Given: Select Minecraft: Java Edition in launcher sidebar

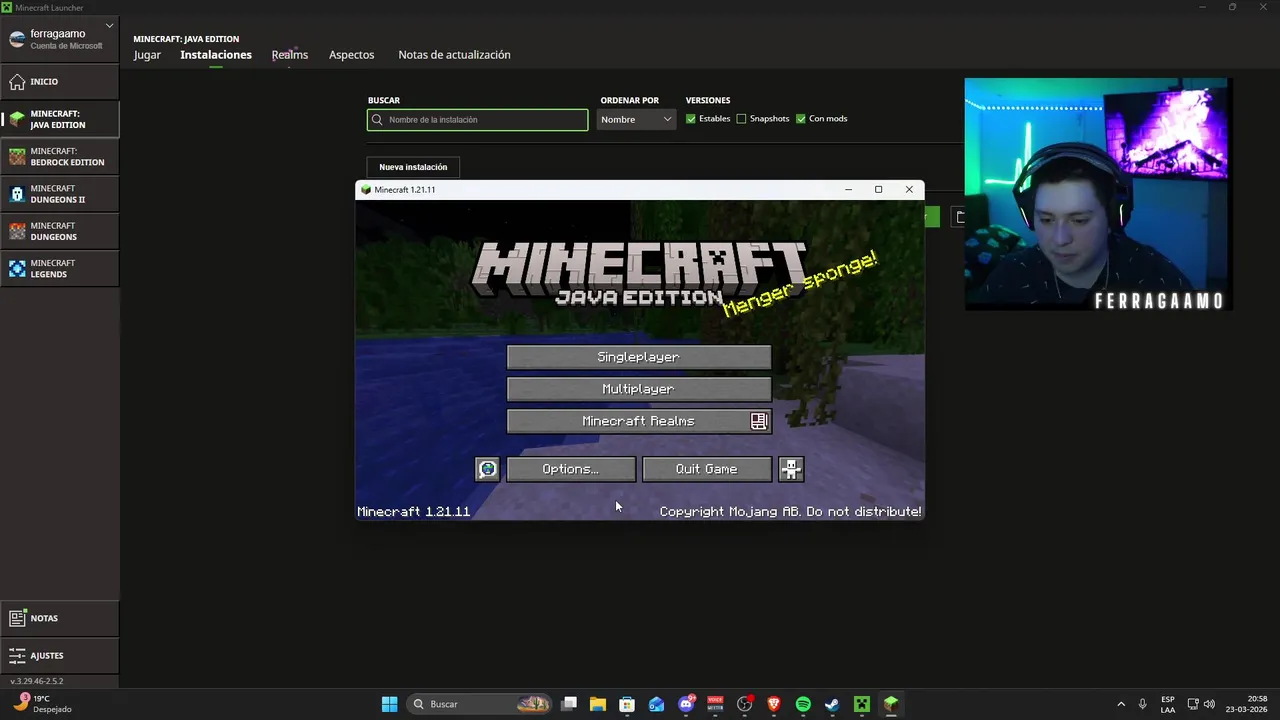Looking at the screenshot, I should [x=60, y=119].
